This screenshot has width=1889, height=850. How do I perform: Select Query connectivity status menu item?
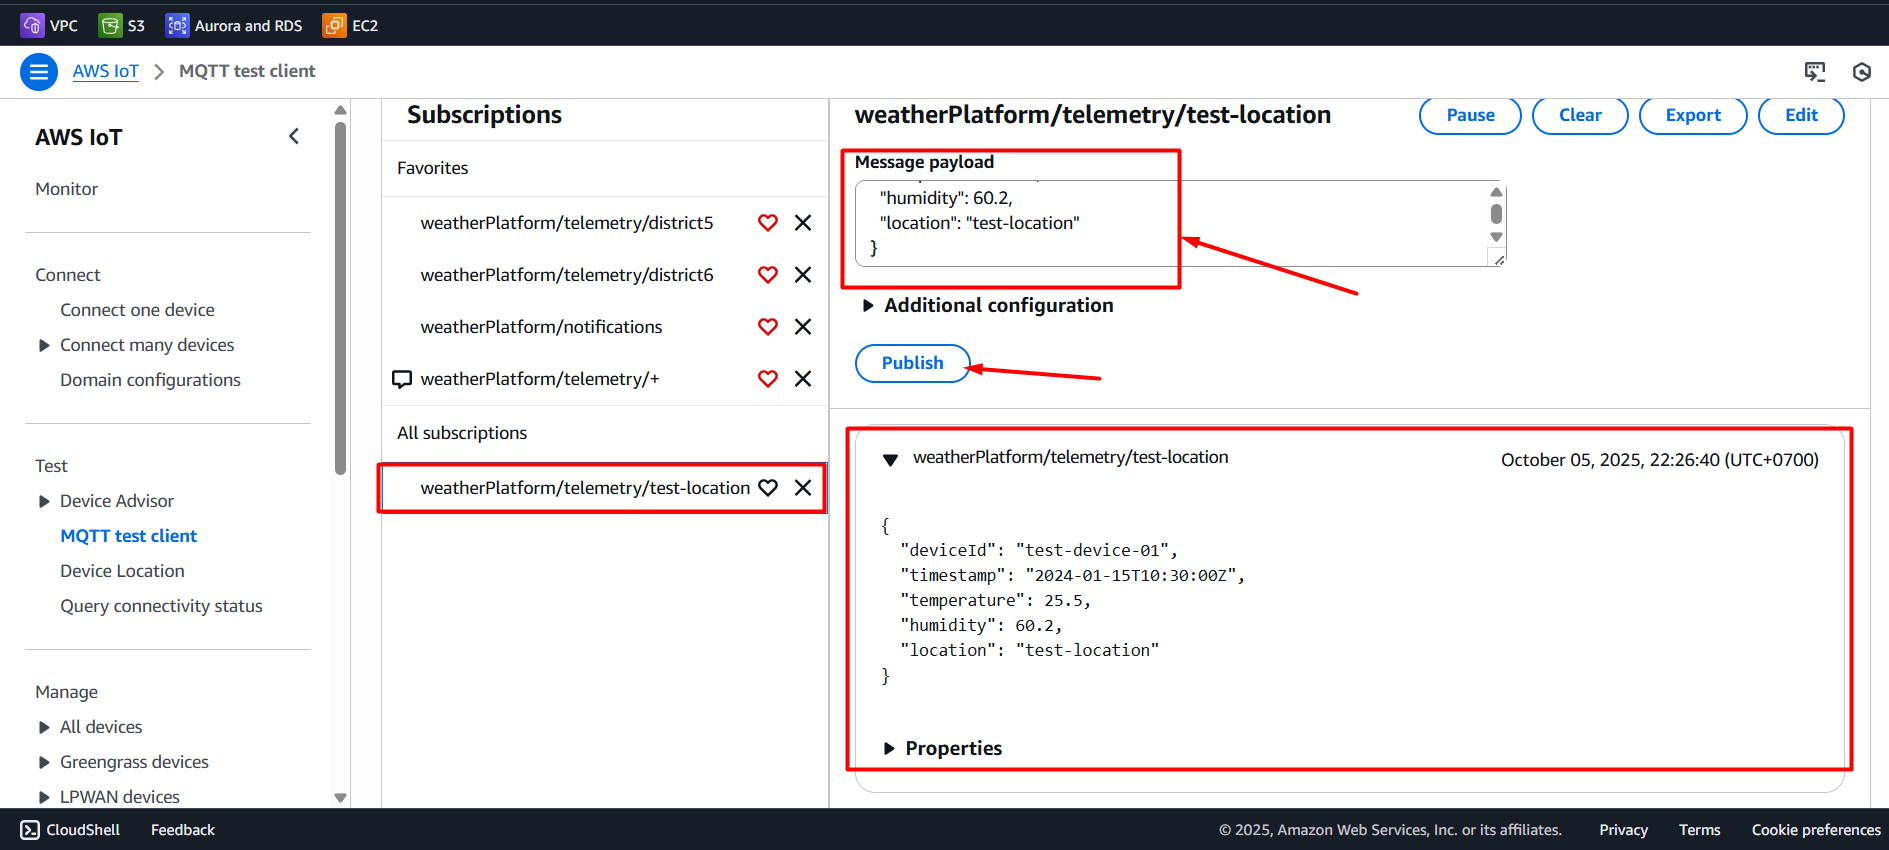coord(161,606)
